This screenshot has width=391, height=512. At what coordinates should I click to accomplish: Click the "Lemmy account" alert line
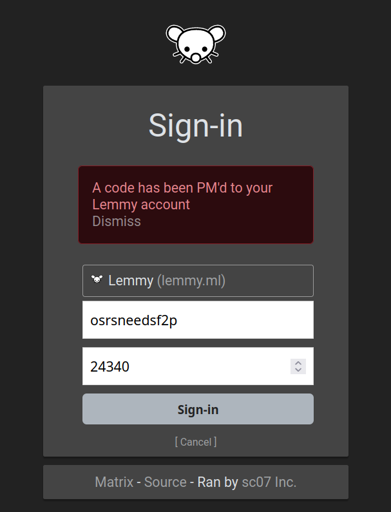[x=141, y=205]
